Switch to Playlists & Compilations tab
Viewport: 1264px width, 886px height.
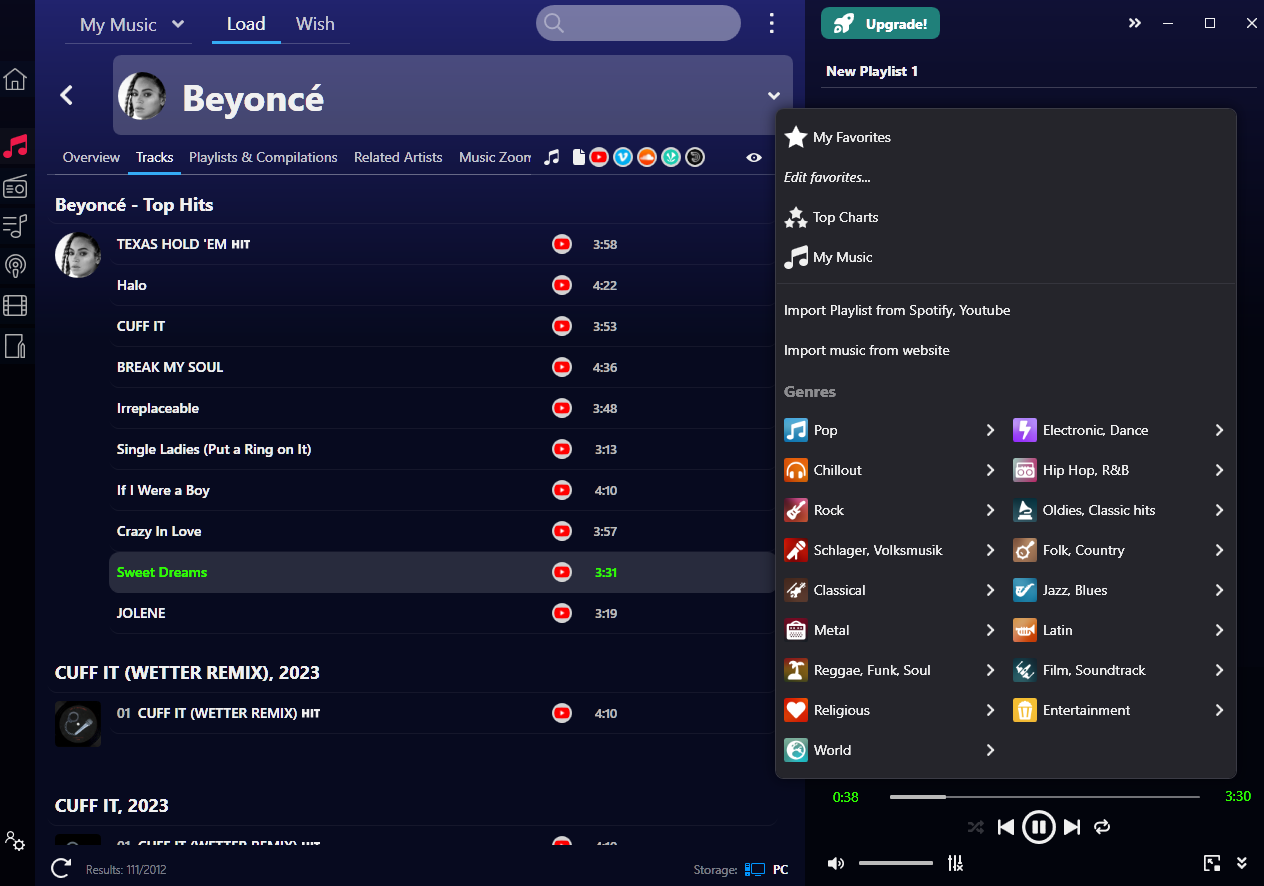pyautogui.click(x=263, y=157)
